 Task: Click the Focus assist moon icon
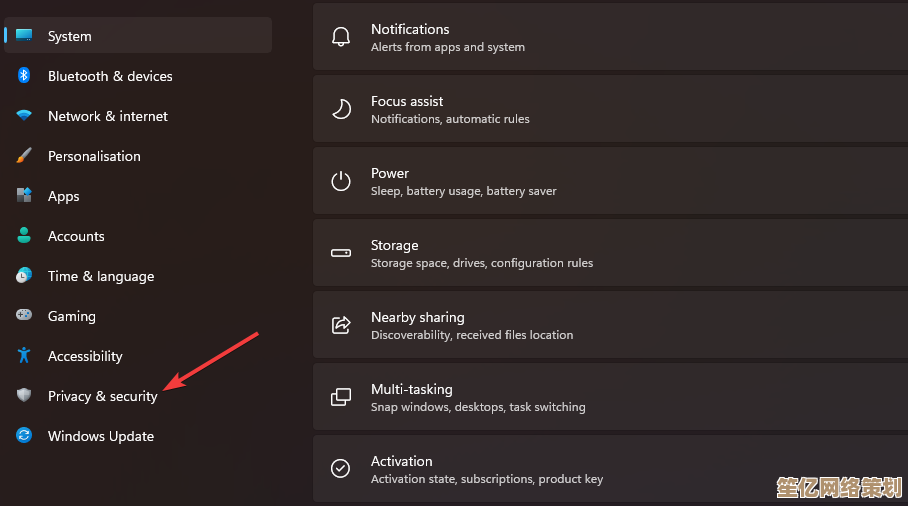pos(340,109)
